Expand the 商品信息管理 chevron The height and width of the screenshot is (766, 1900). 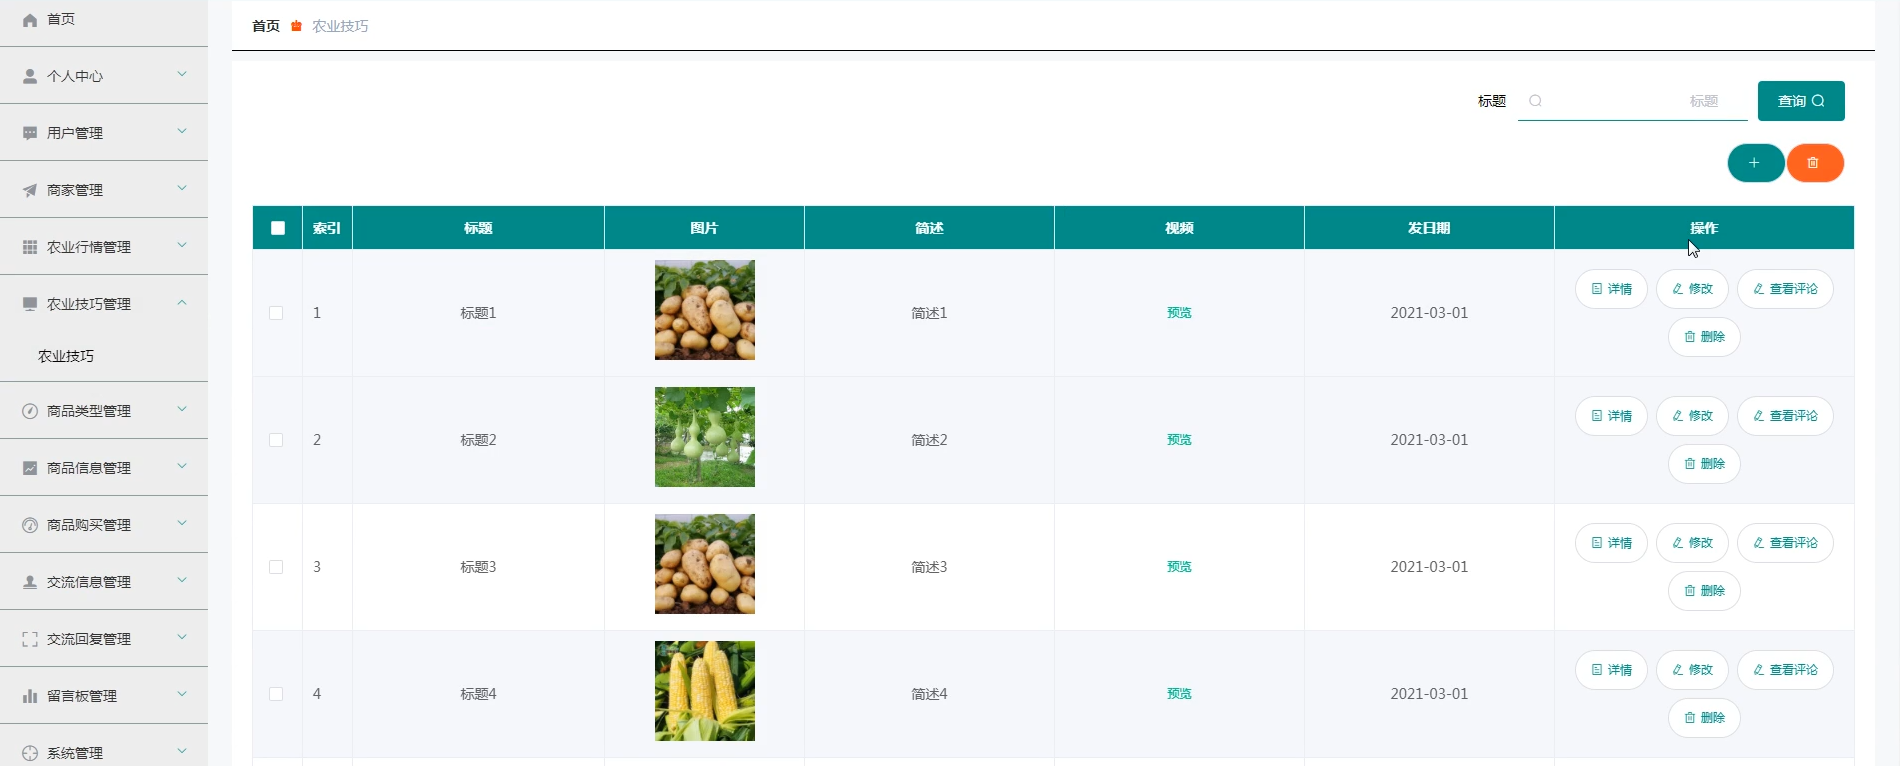pos(182,466)
